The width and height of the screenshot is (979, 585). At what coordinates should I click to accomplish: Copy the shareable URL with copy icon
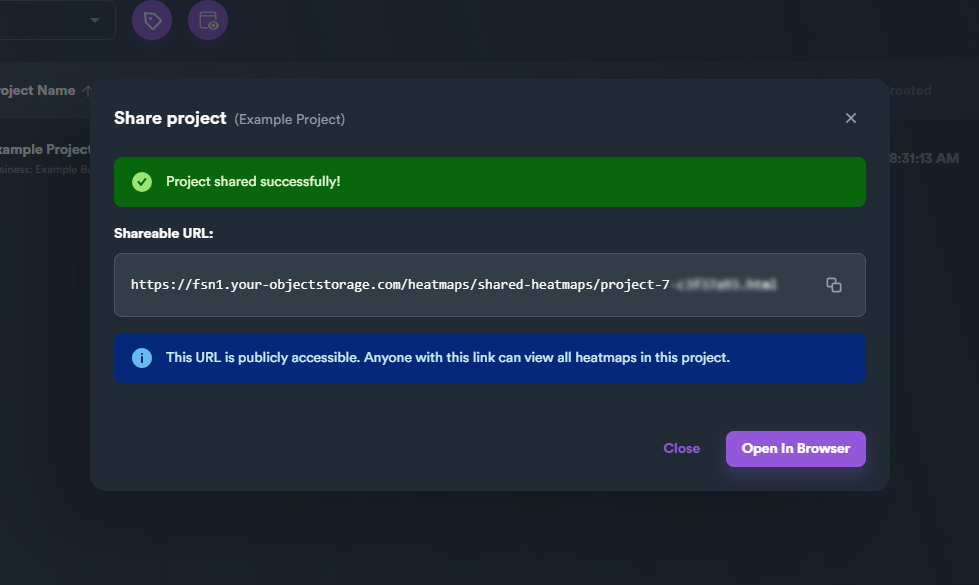click(x=833, y=285)
